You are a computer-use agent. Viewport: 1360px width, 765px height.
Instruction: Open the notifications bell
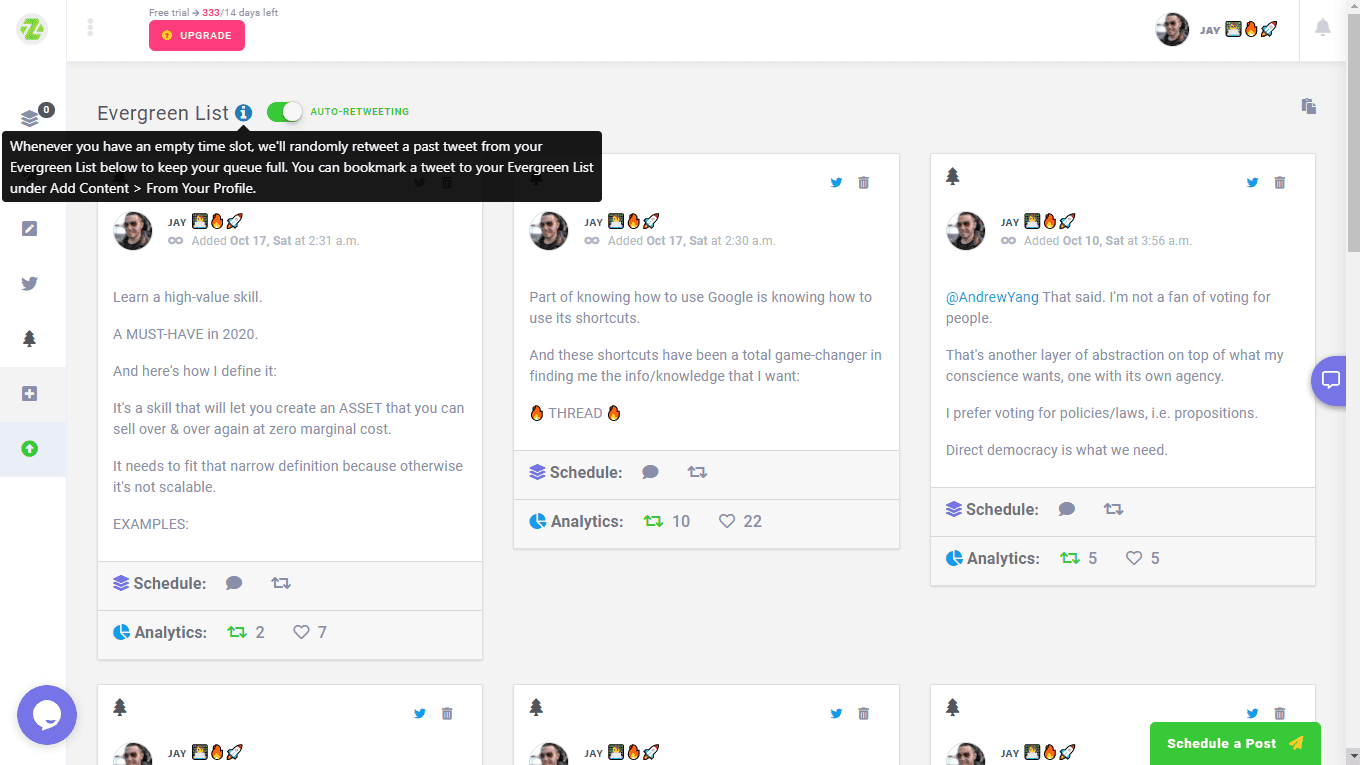[1322, 28]
